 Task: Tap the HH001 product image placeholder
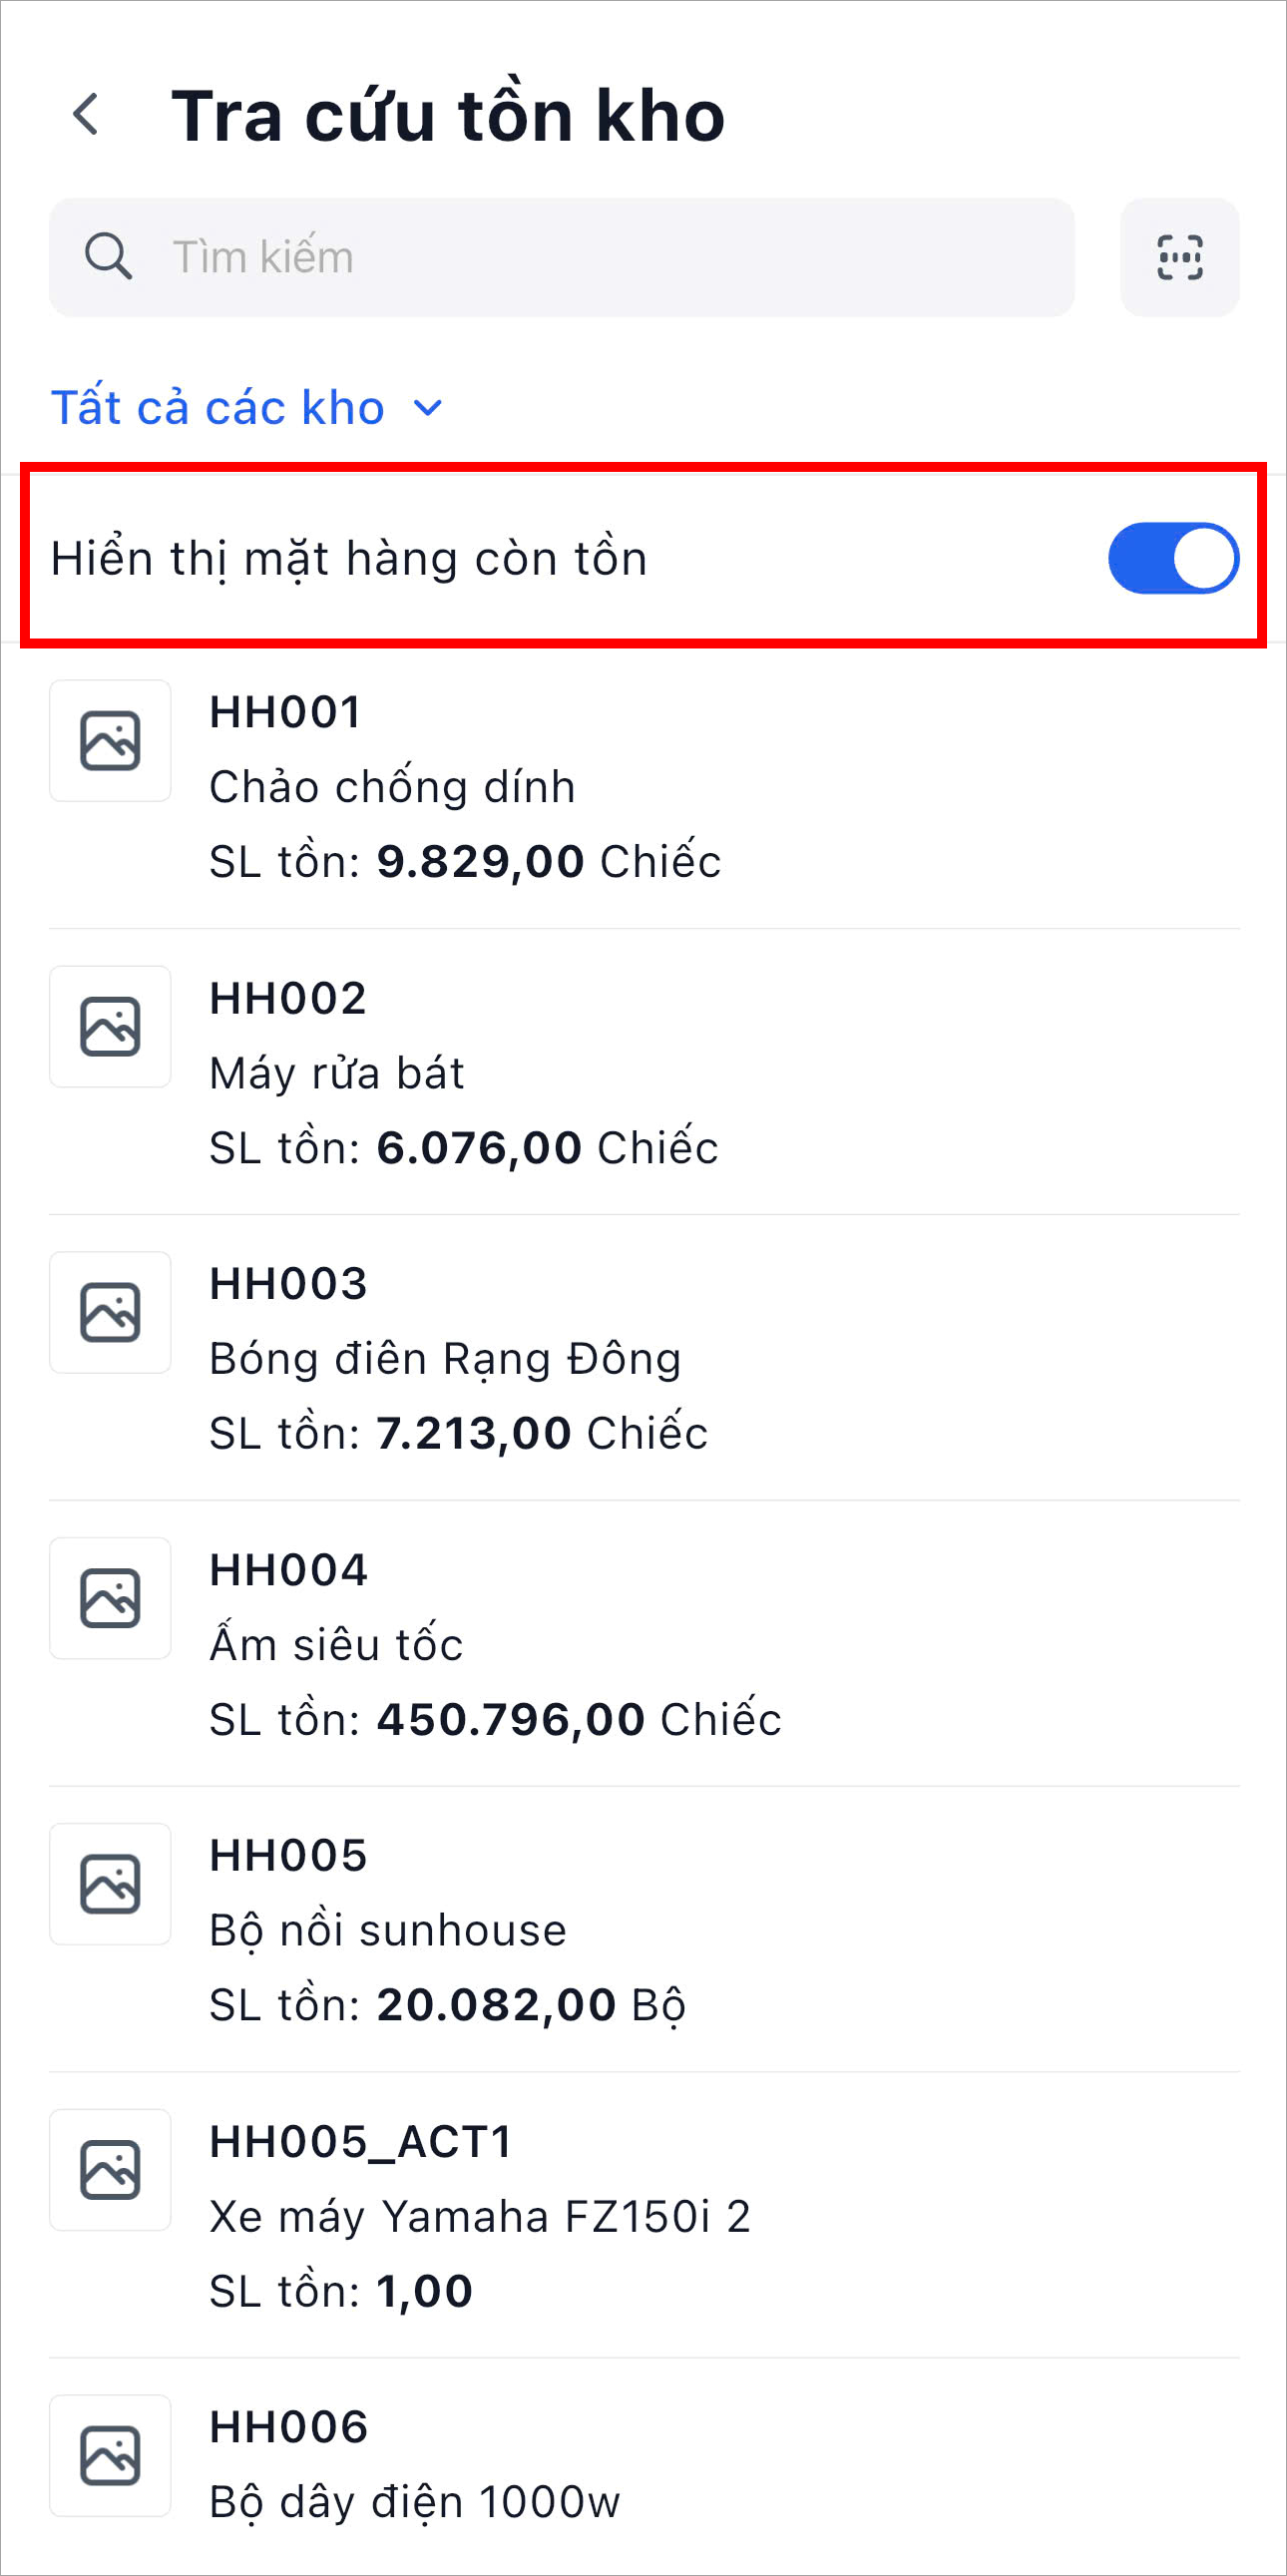(110, 741)
